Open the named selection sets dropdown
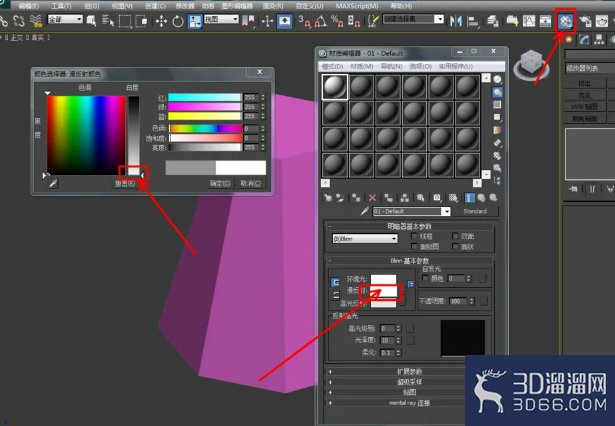The image size is (615, 426). [x=413, y=19]
